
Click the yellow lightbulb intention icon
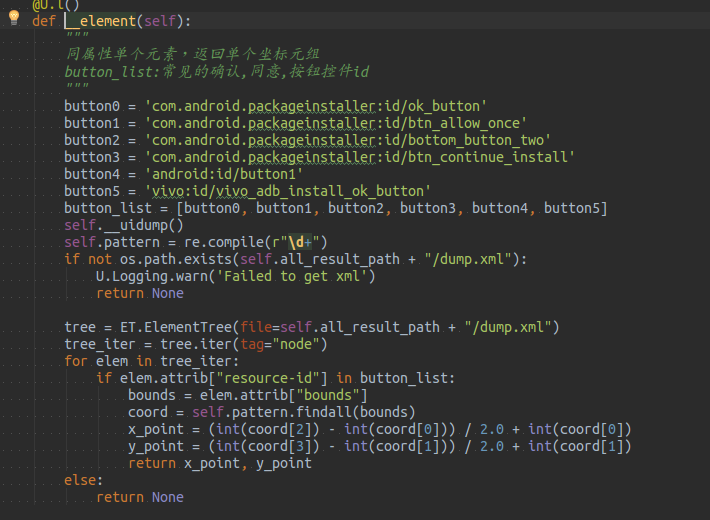(14, 19)
